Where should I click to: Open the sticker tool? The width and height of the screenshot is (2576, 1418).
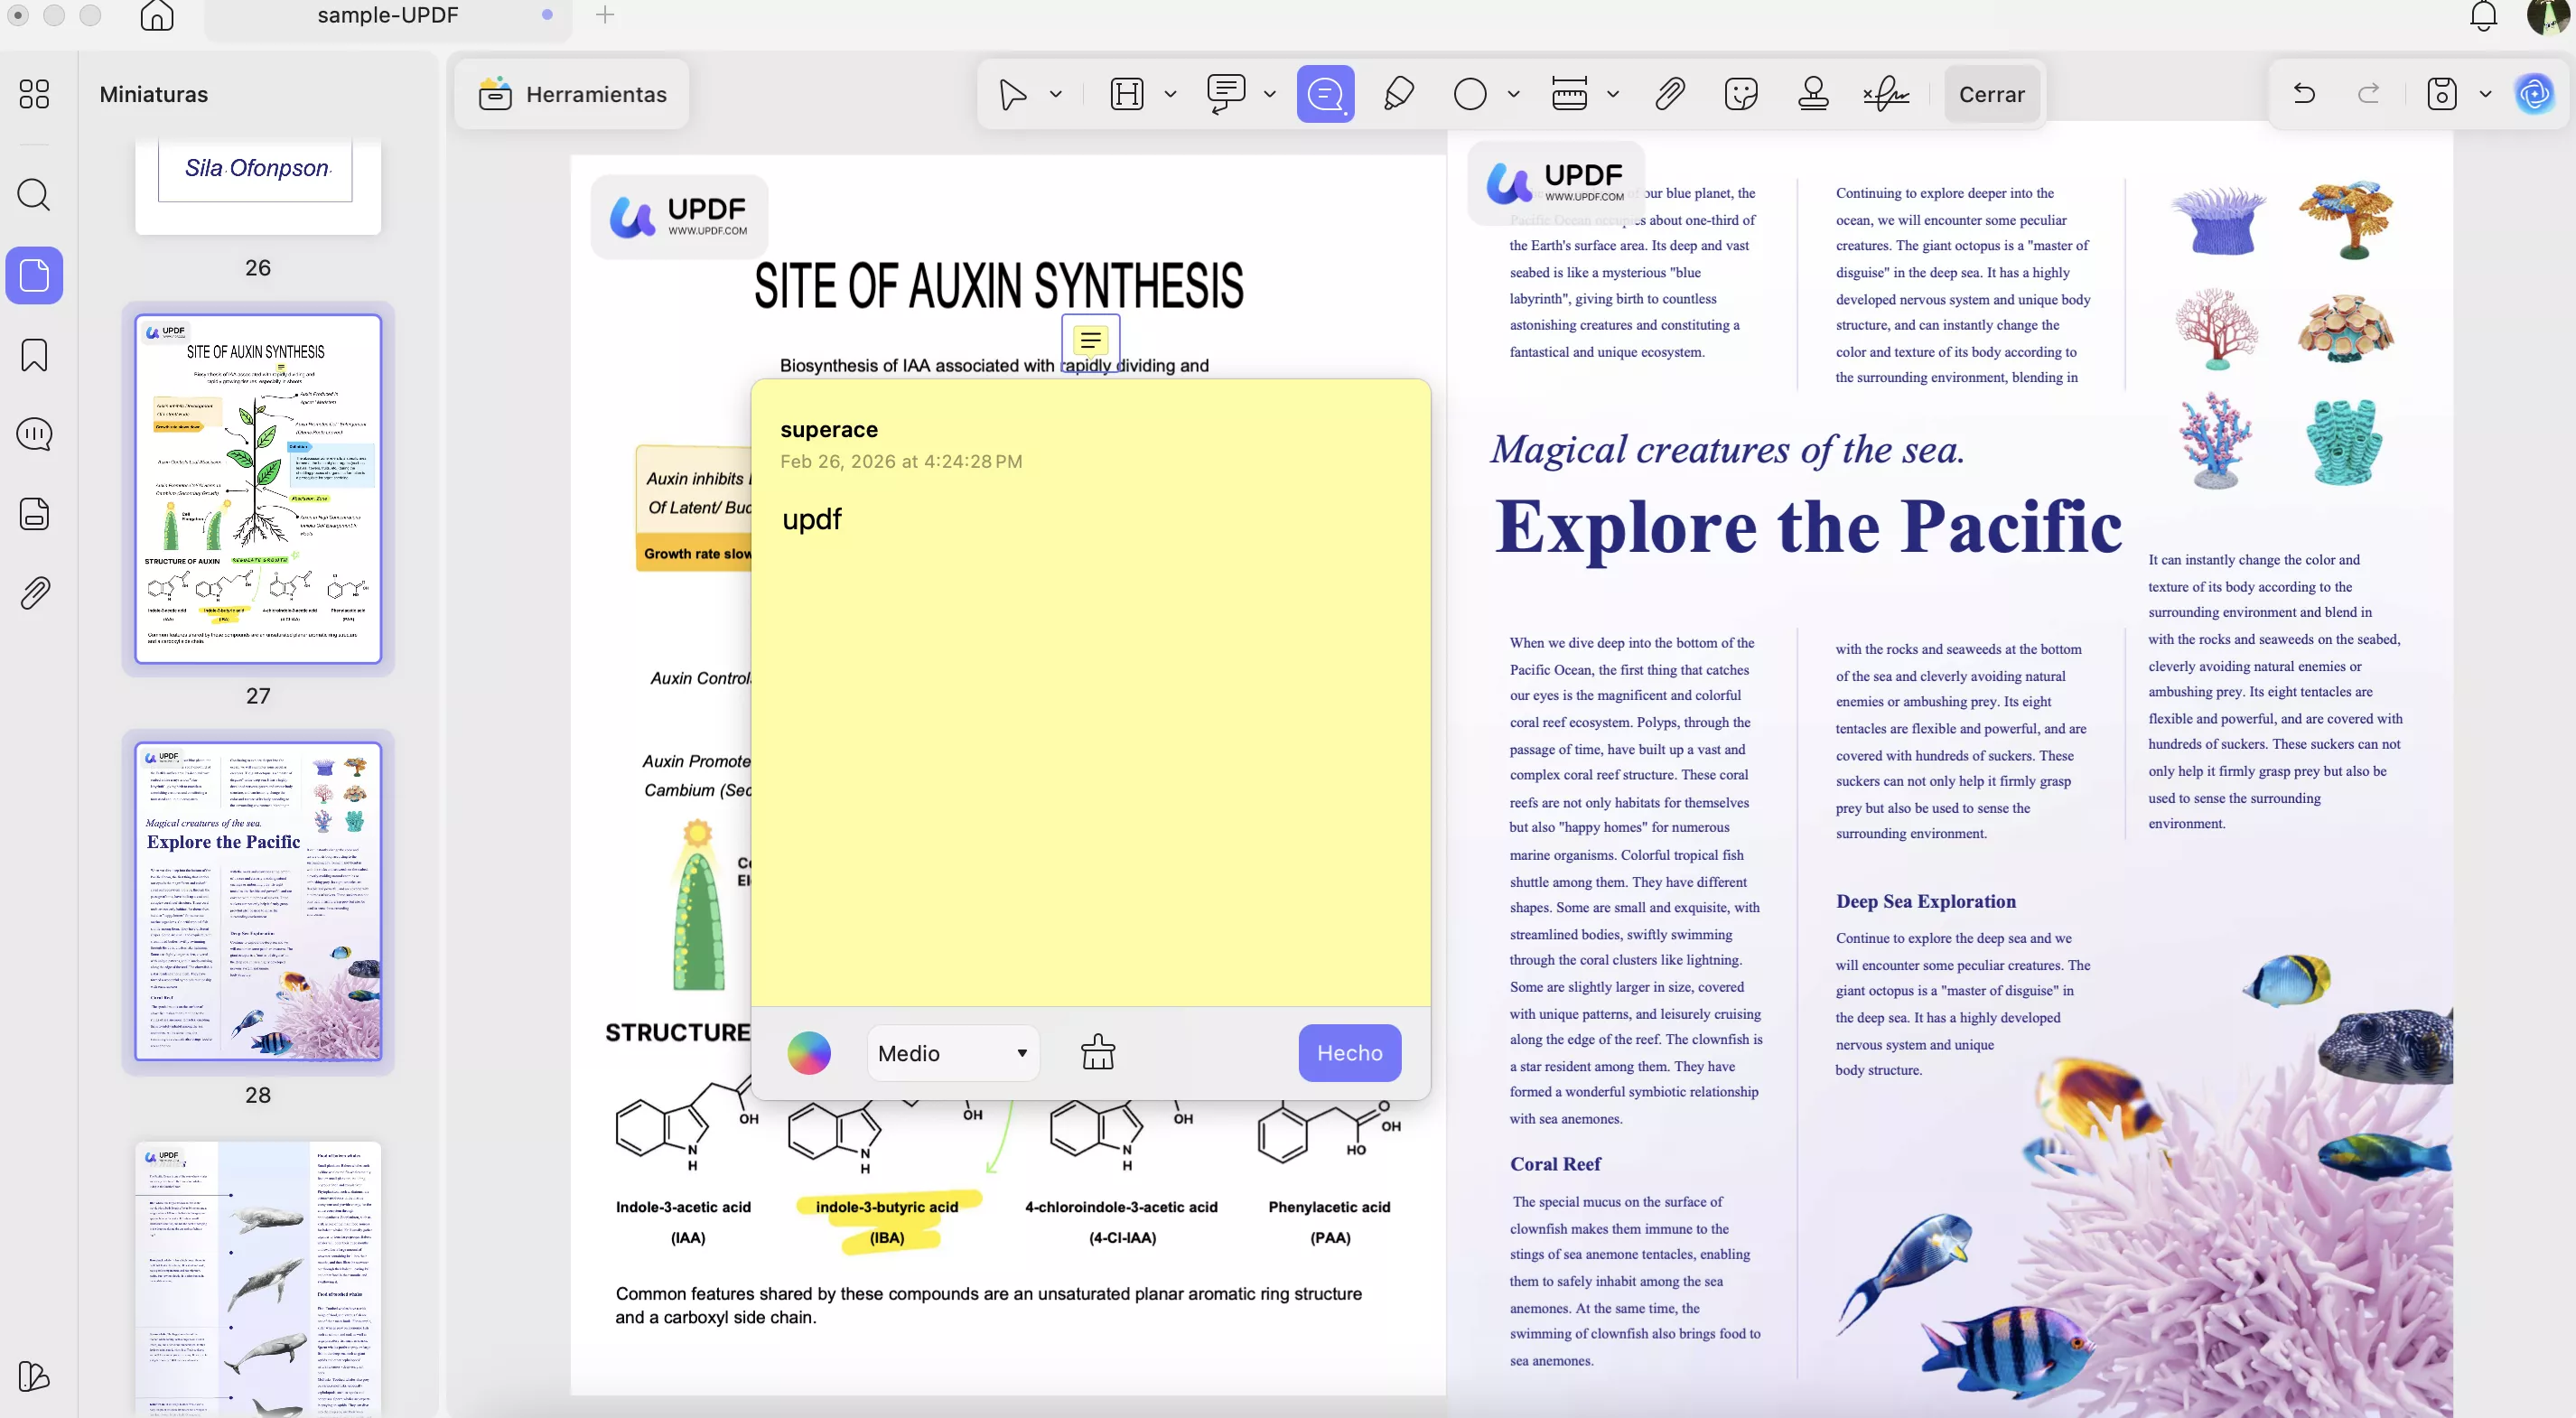pyautogui.click(x=1741, y=94)
